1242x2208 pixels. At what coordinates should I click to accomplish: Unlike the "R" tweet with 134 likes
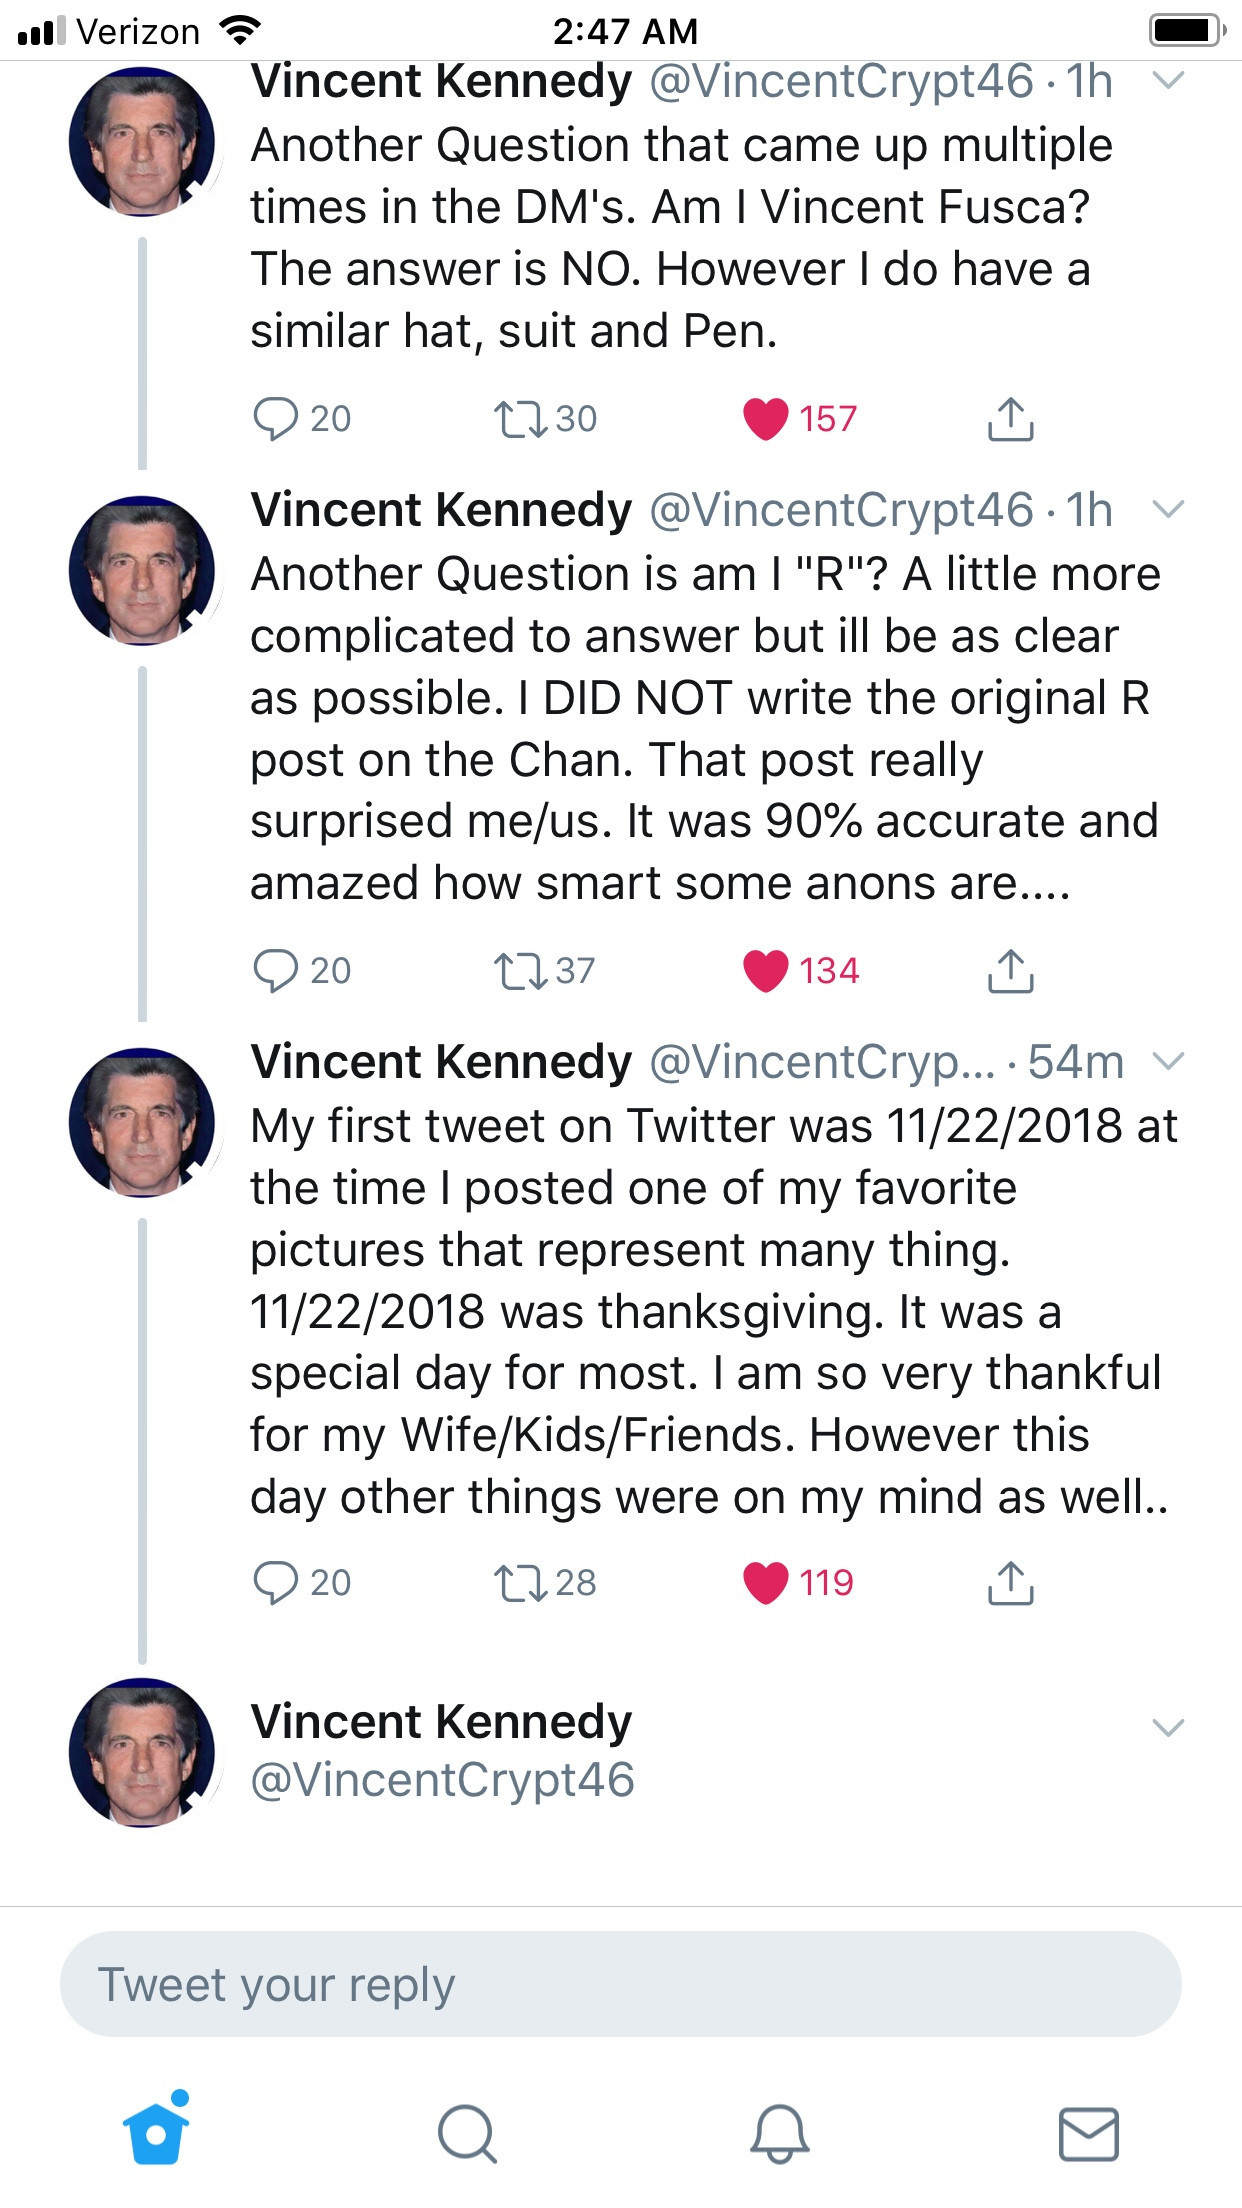(766, 971)
